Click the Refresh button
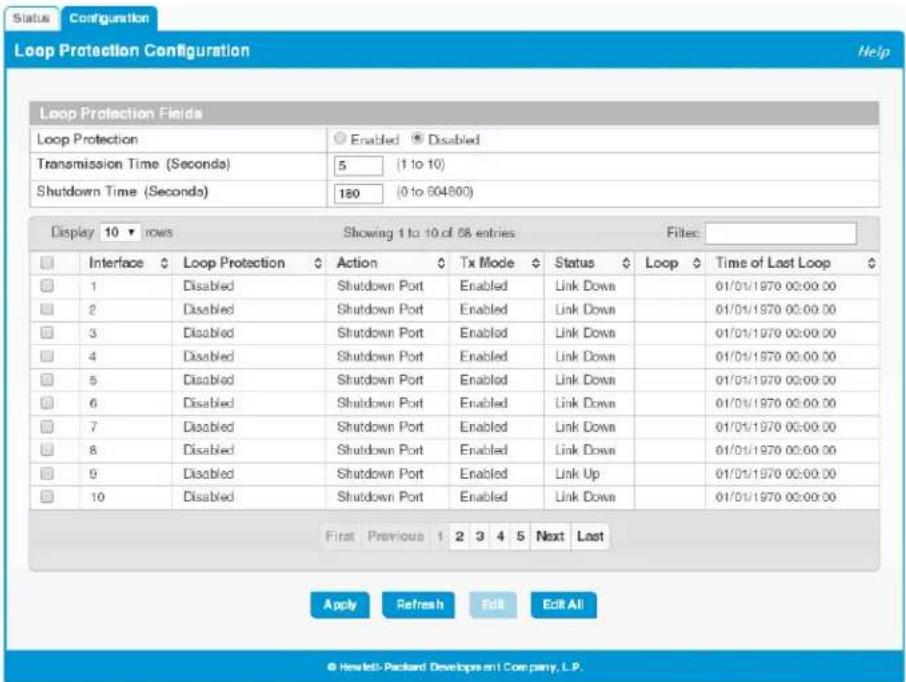Viewport: 906px width, 682px height. pyautogui.click(x=419, y=605)
